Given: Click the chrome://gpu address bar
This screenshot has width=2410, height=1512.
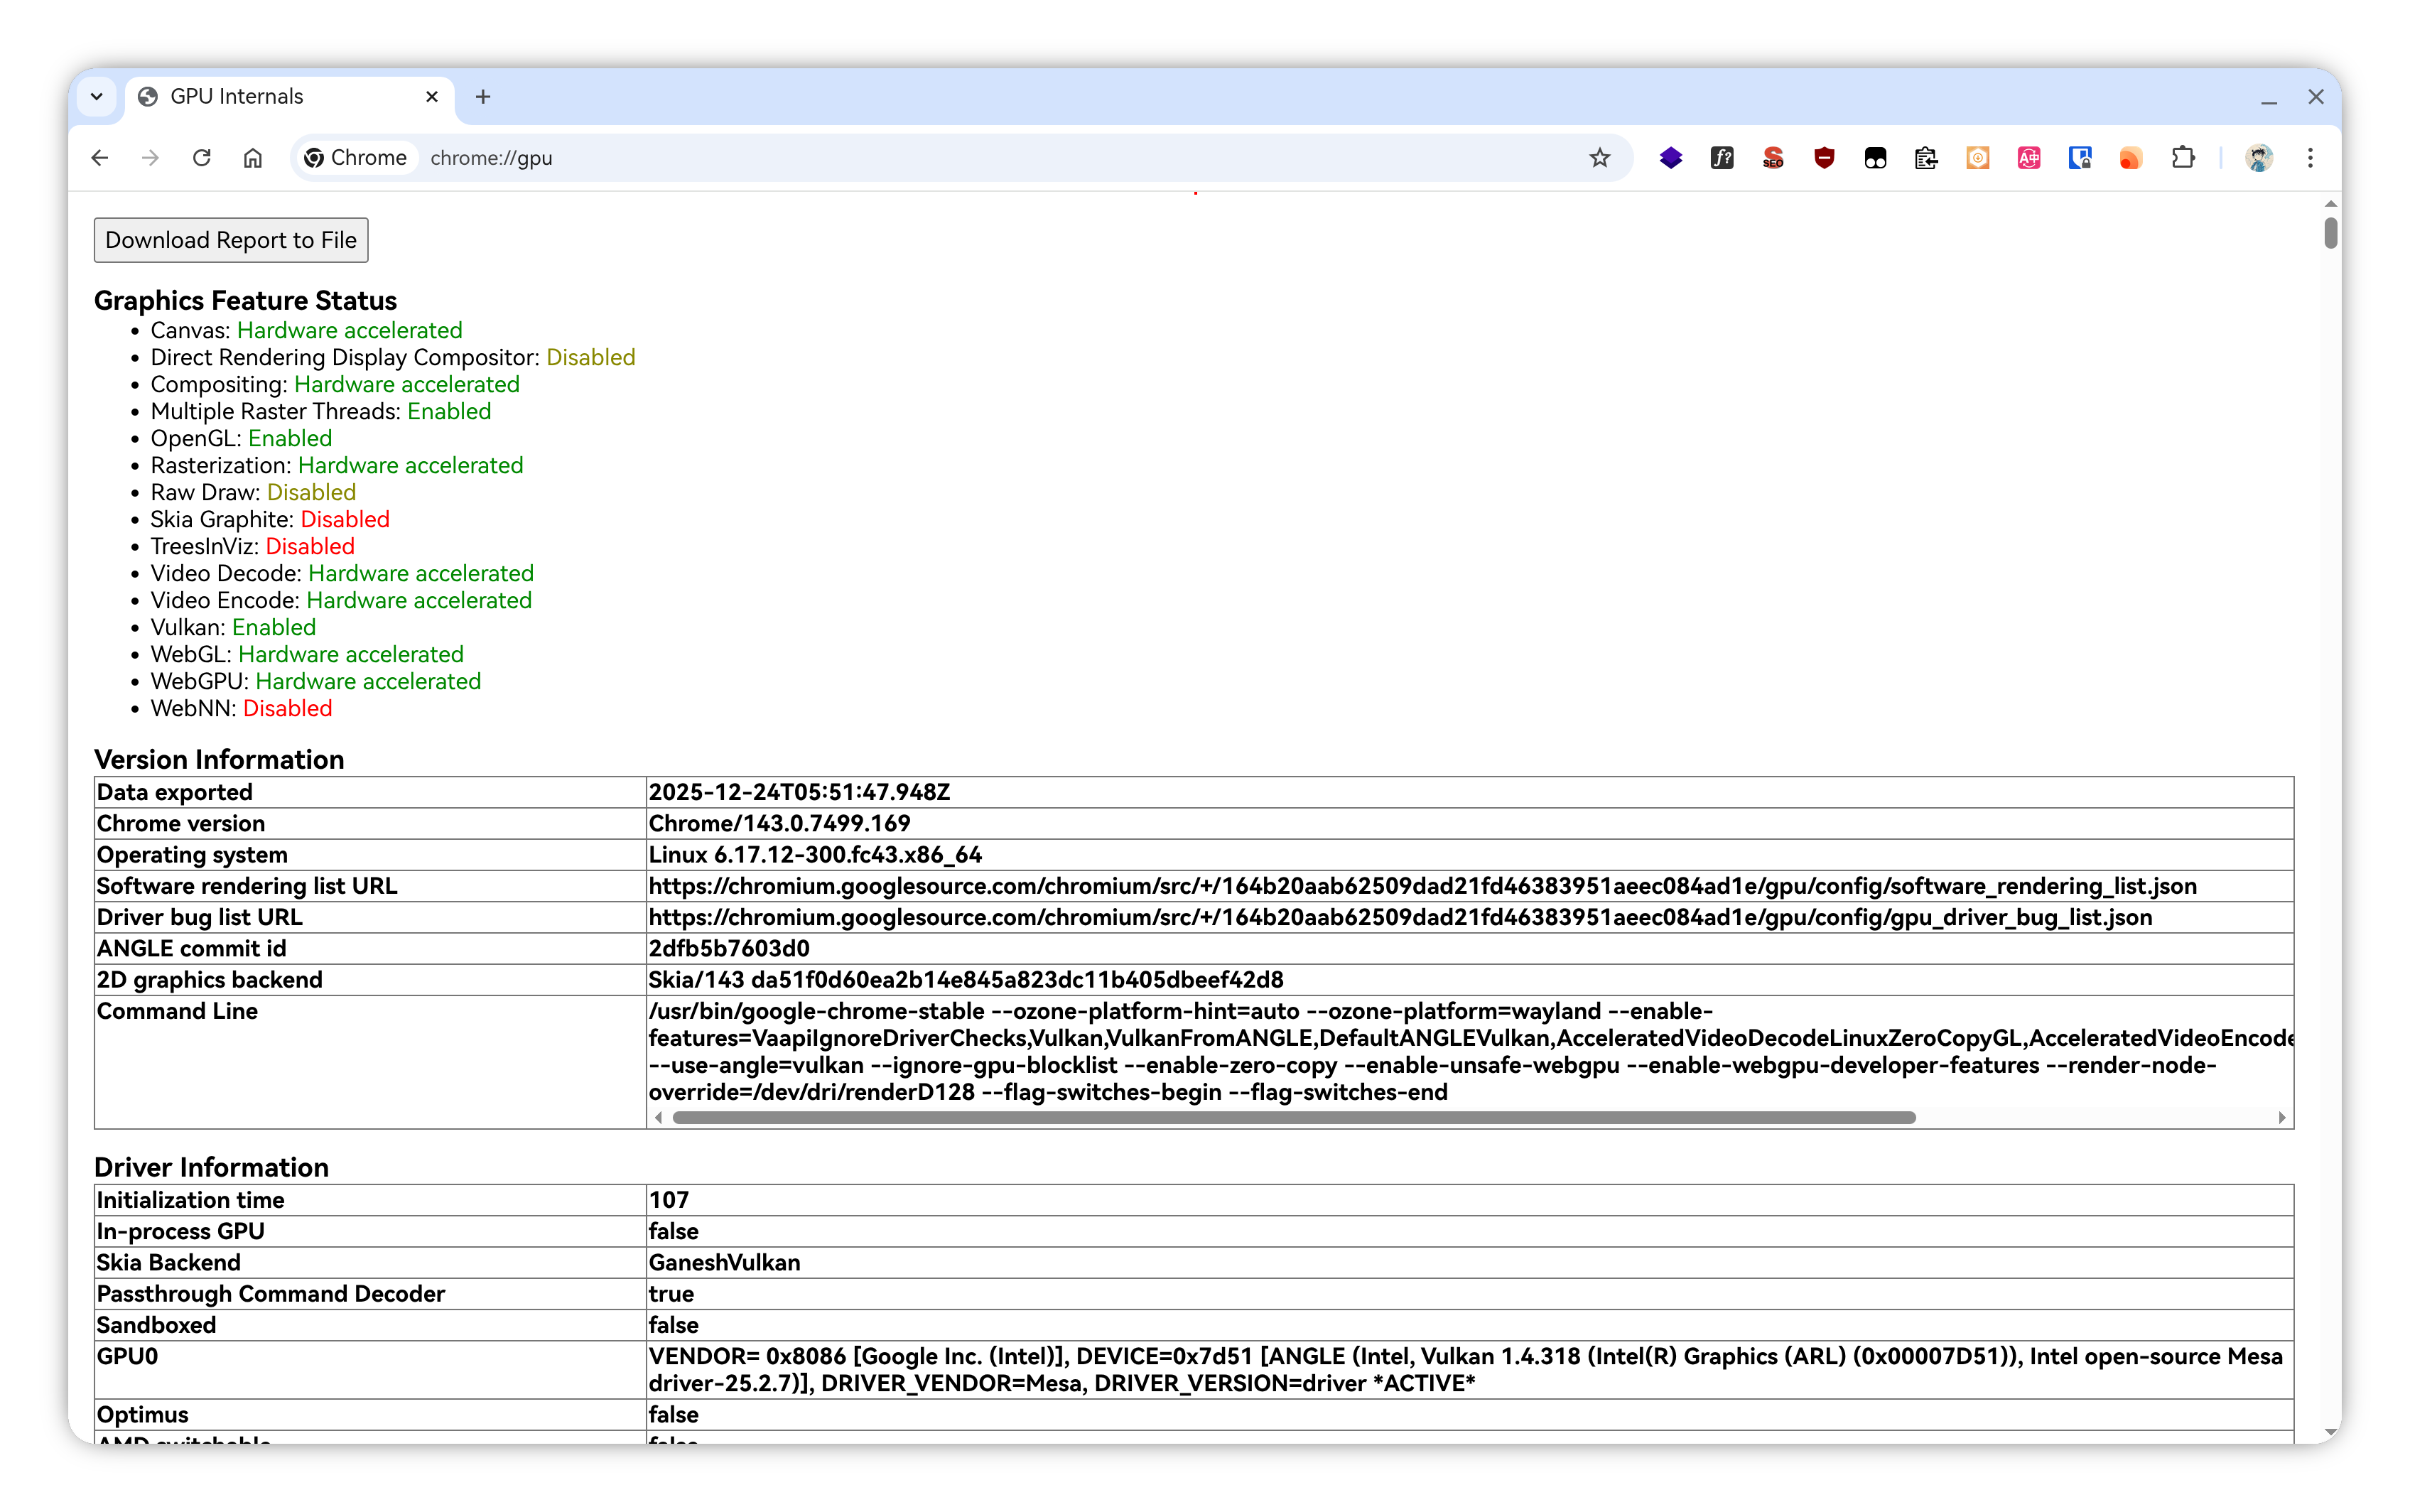Looking at the screenshot, I should pyautogui.click(x=900, y=158).
